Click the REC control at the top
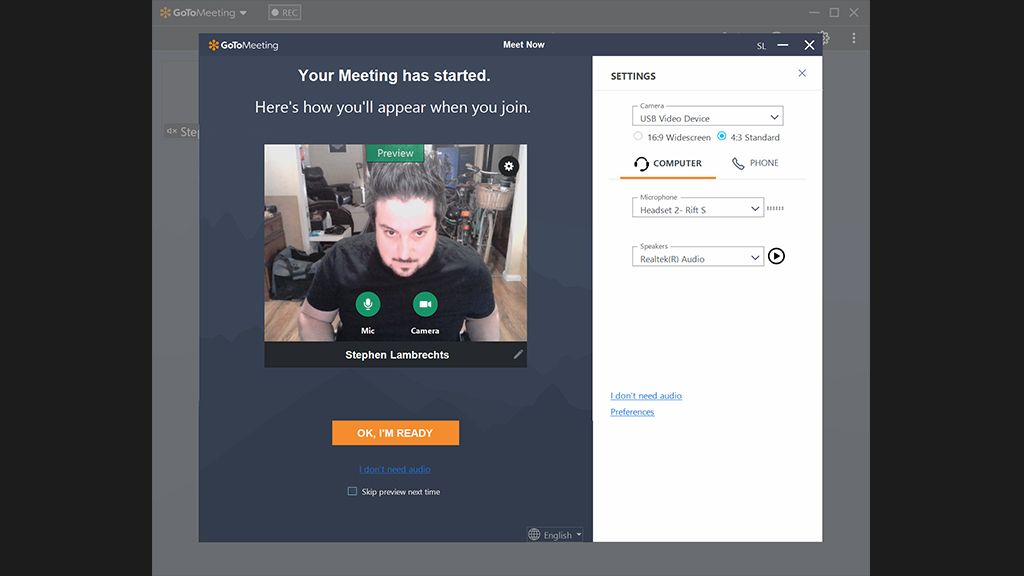The height and width of the screenshot is (576, 1024). 283,11
